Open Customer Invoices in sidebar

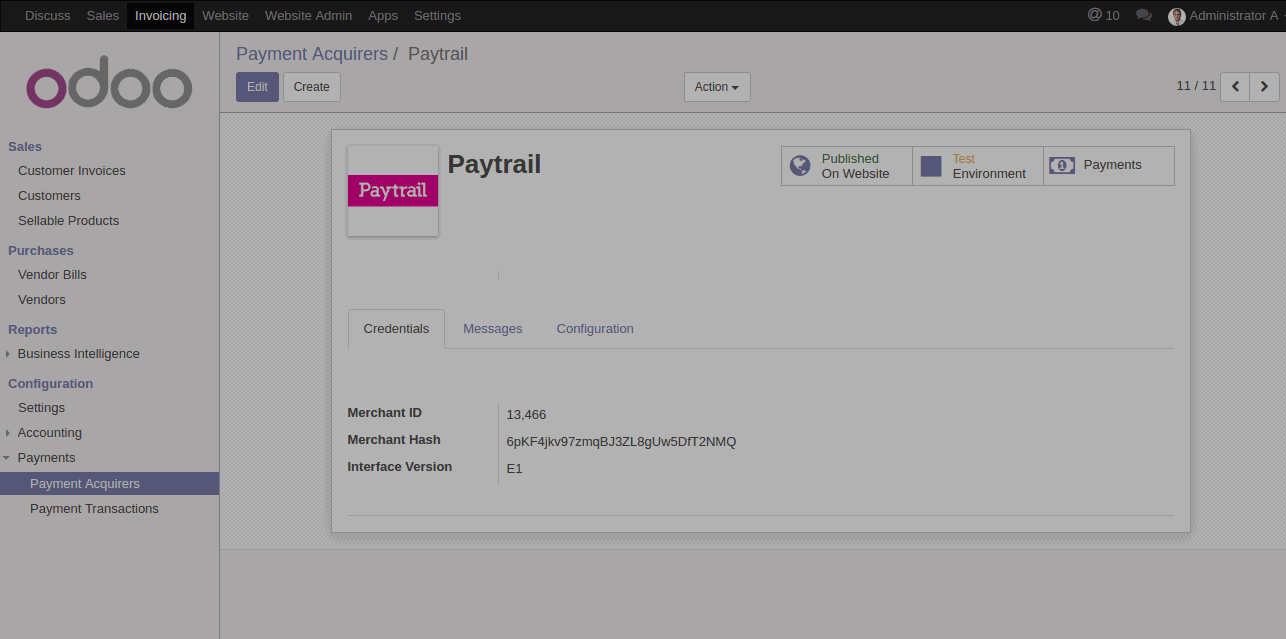[72, 171]
